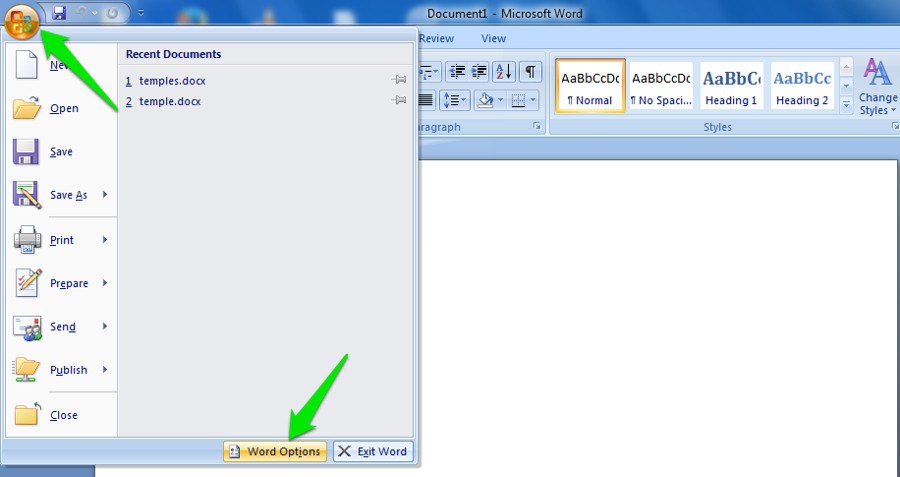900x477 pixels.
Task: Toggle Show/Hide paragraph marks
Action: click(x=530, y=72)
